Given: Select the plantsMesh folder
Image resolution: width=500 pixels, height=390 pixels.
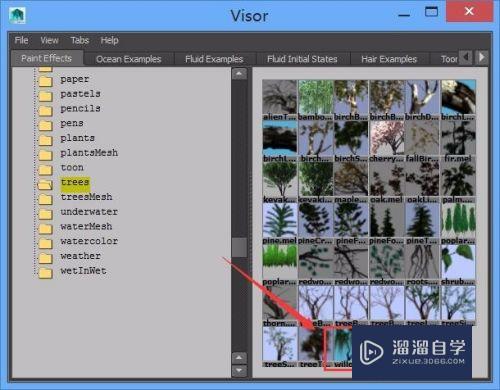Looking at the screenshot, I should [89, 153].
